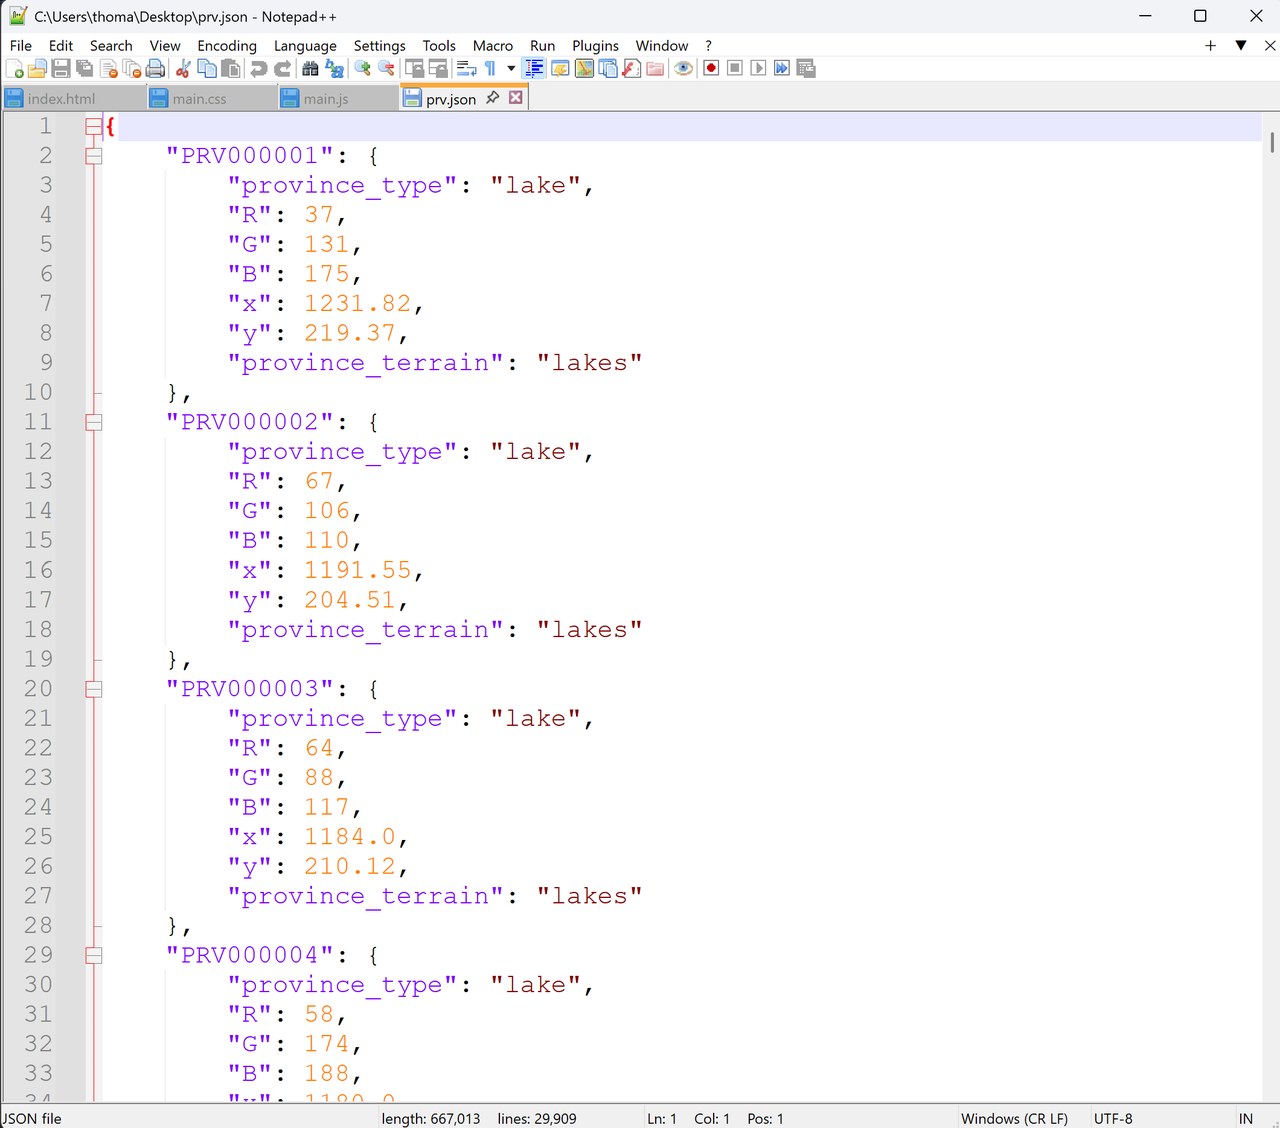The height and width of the screenshot is (1128, 1280).
Task: Unpin the prv.json tab pin icon
Action: pyautogui.click(x=491, y=97)
